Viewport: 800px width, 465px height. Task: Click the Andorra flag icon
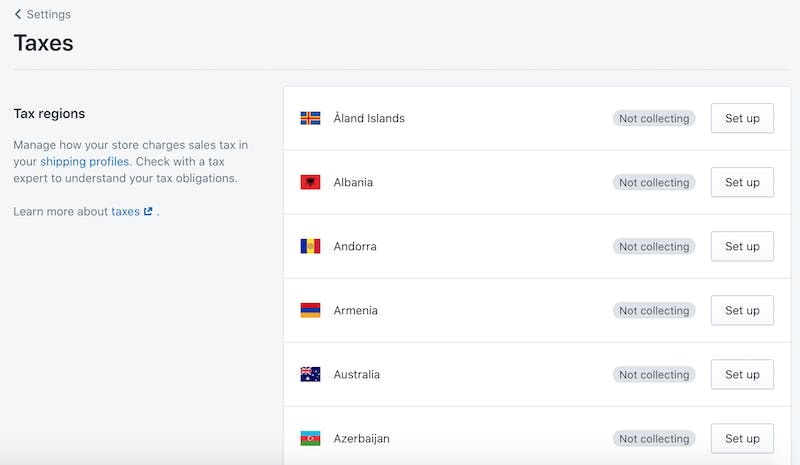(310, 247)
